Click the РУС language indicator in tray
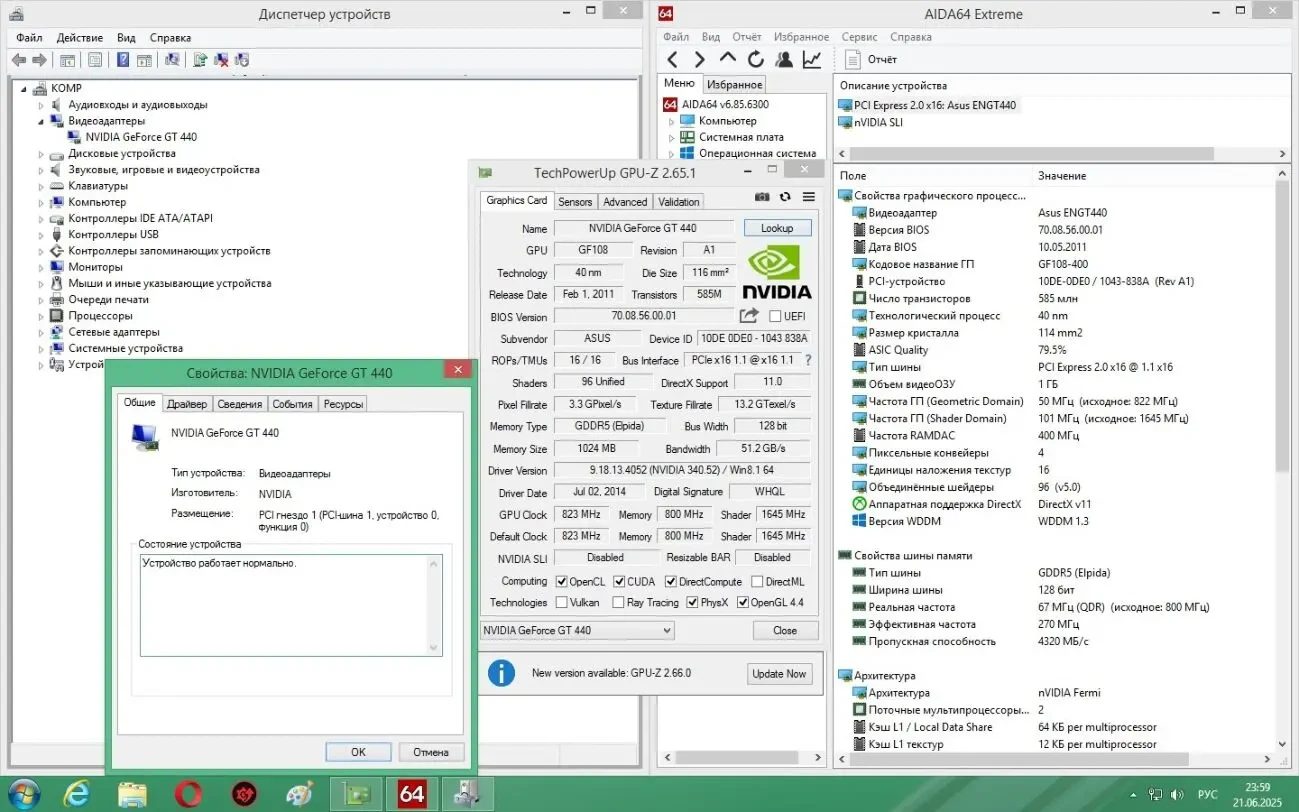This screenshot has height=812, width=1299. click(x=1208, y=794)
